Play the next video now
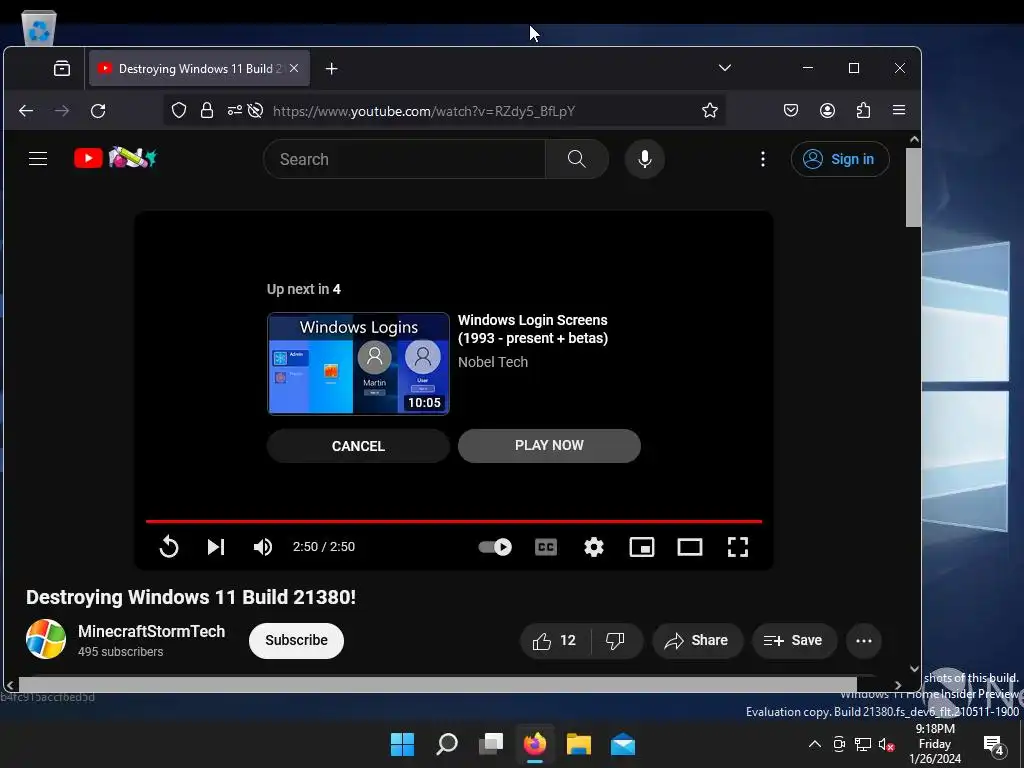Screen dimensions: 1024x768 pyautogui.click(x=549, y=445)
